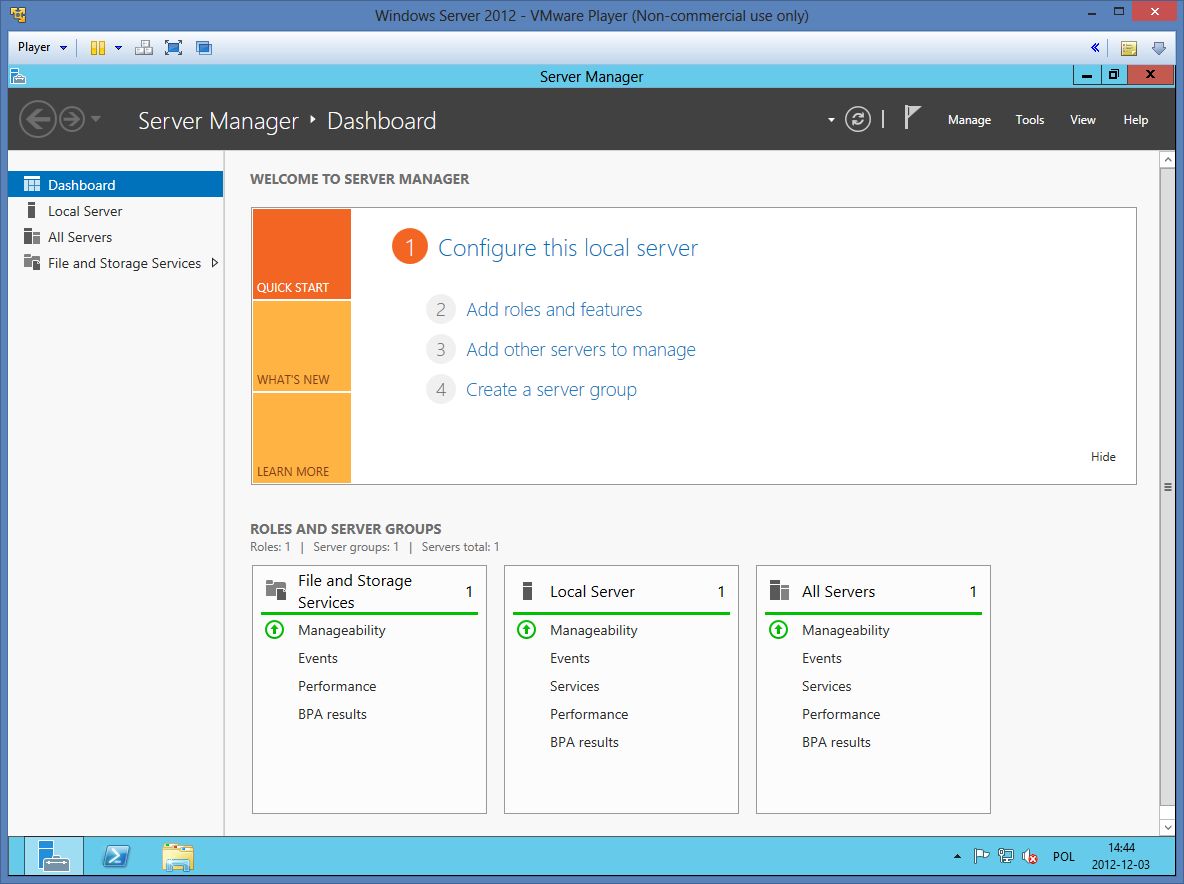Click BPA results in File and Storage Services tile
The image size is (1184, 884).
point(332,714)
